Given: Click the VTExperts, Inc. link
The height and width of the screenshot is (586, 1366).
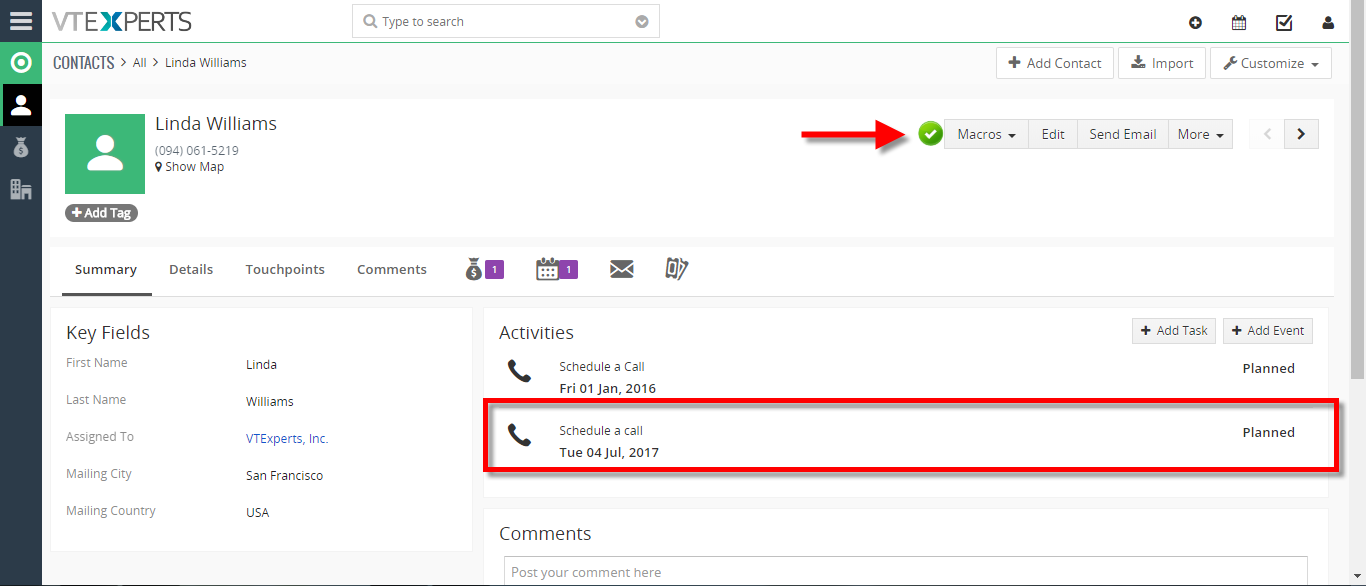Looking at the screenshot, I should coord(287,438).
